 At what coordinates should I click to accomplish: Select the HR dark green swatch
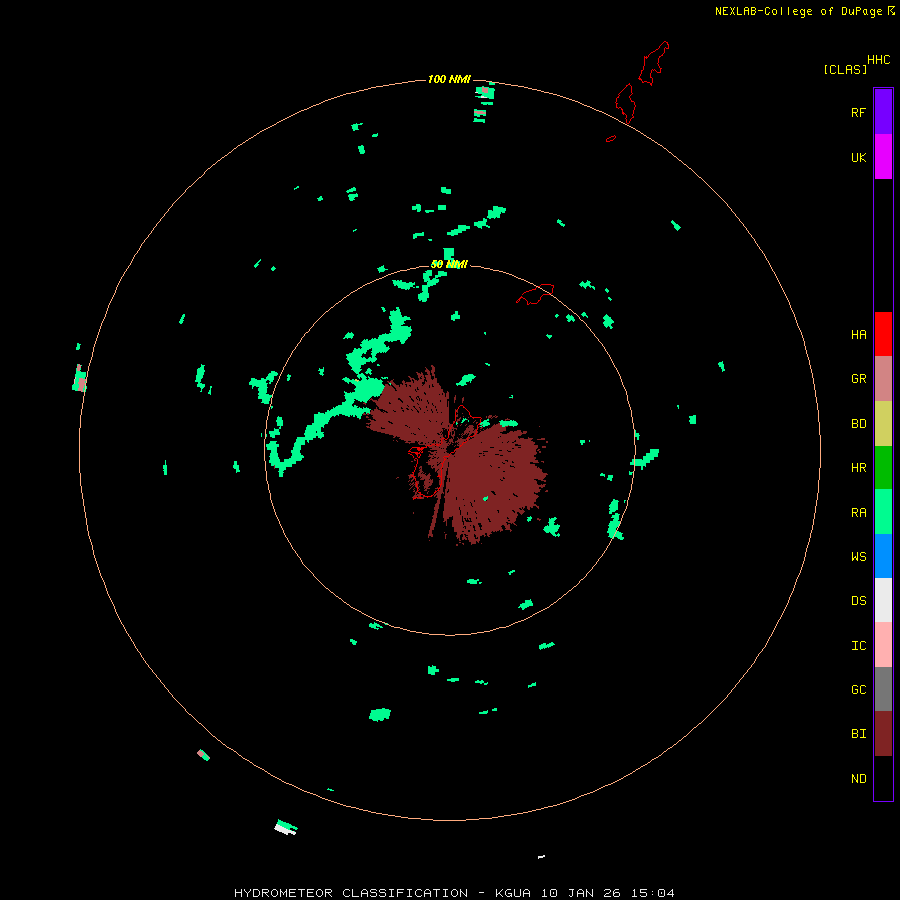[883, 468]
